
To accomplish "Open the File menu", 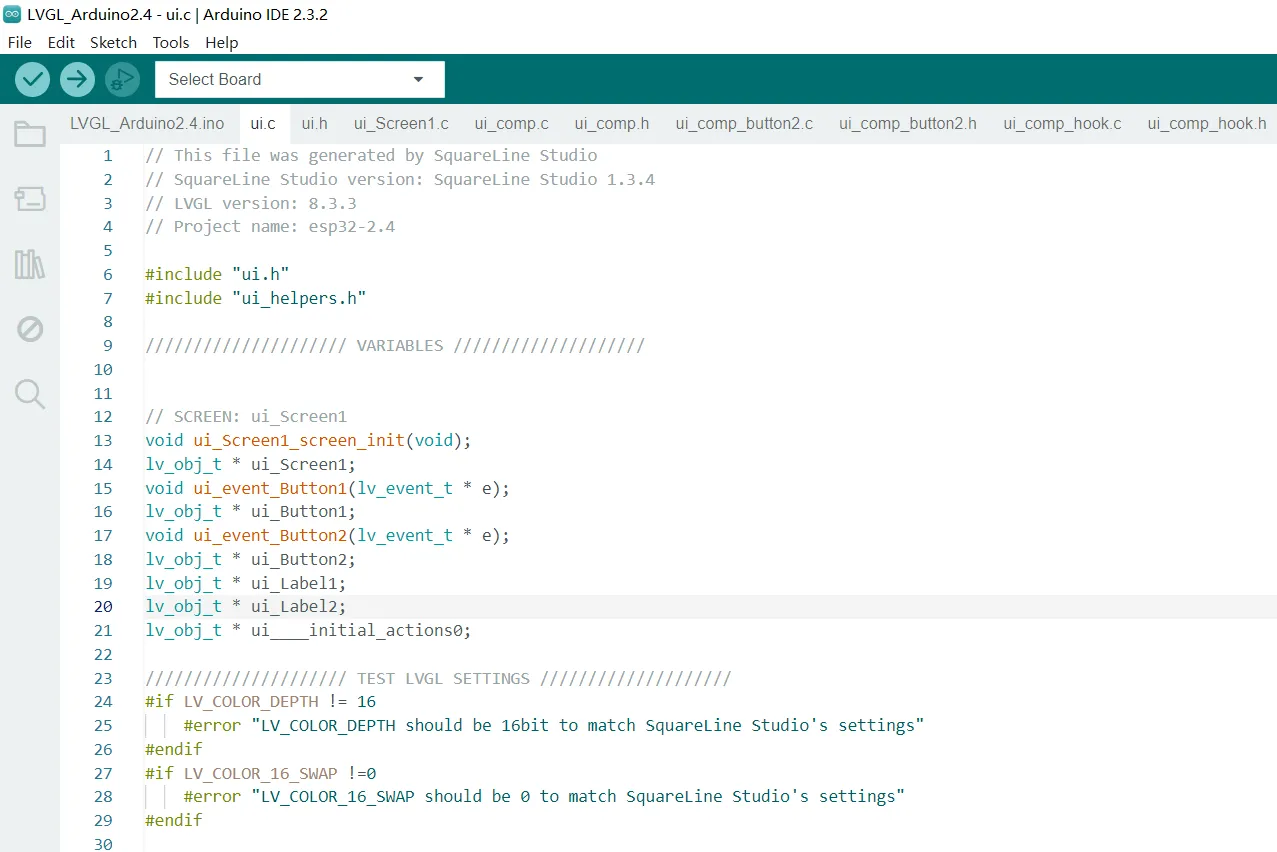I will pyautogui.click(x=20, y=42).
